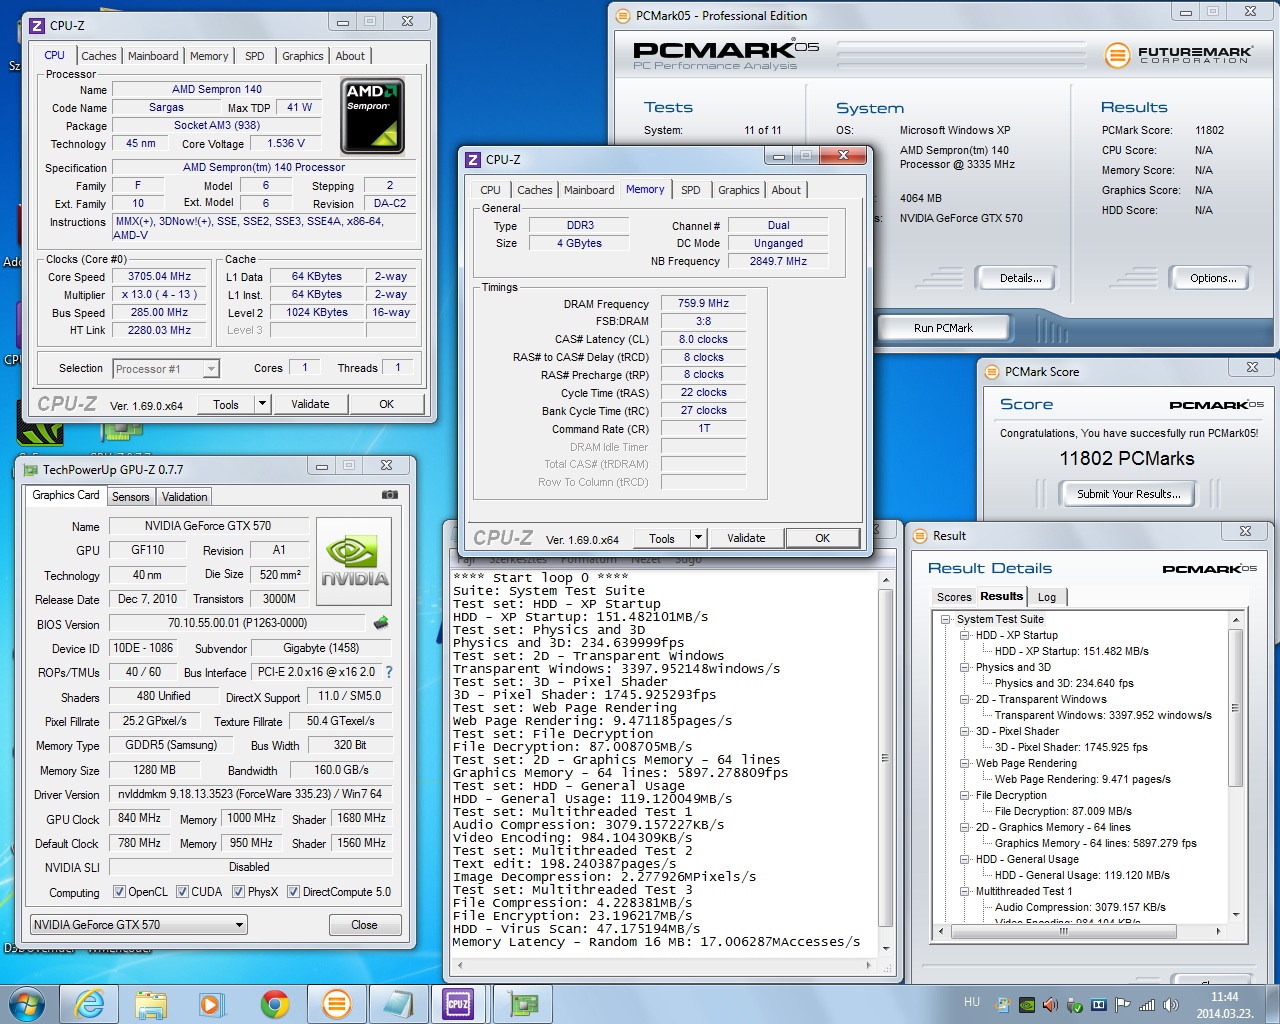
Task: Click the Bus Interface question mark icon
Action: point(389,672)
